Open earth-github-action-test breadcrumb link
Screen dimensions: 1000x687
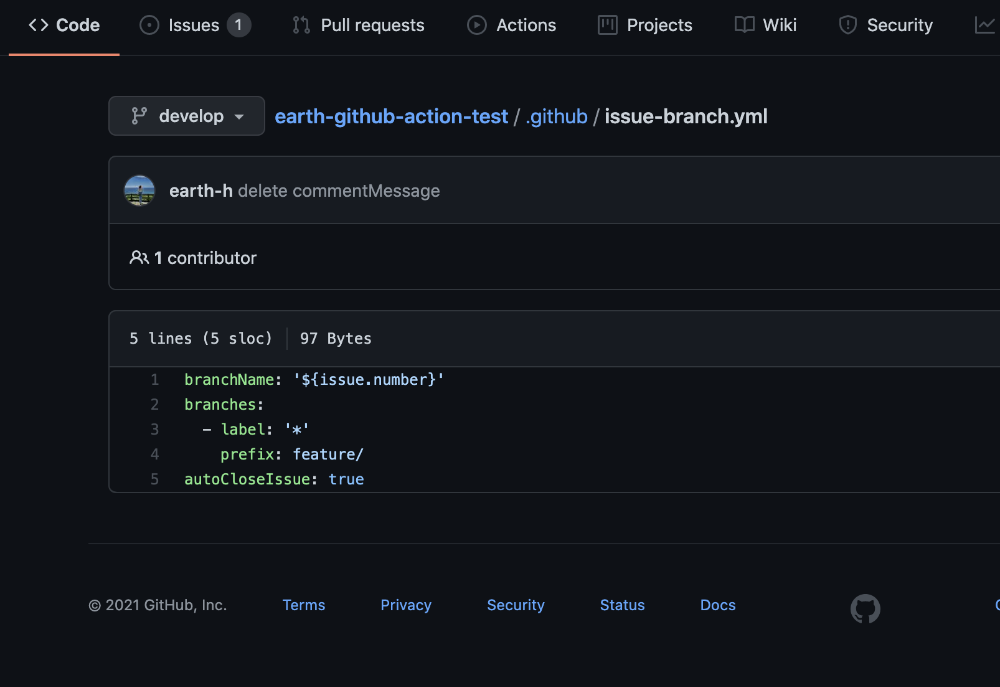tap(391, 116)
